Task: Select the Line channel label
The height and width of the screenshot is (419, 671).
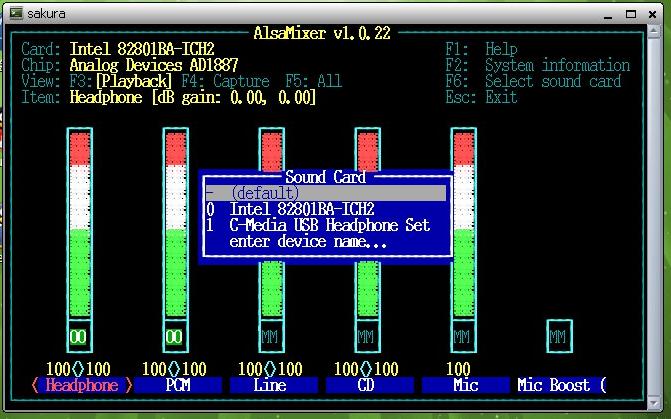Action: click(x=274, y=386)
